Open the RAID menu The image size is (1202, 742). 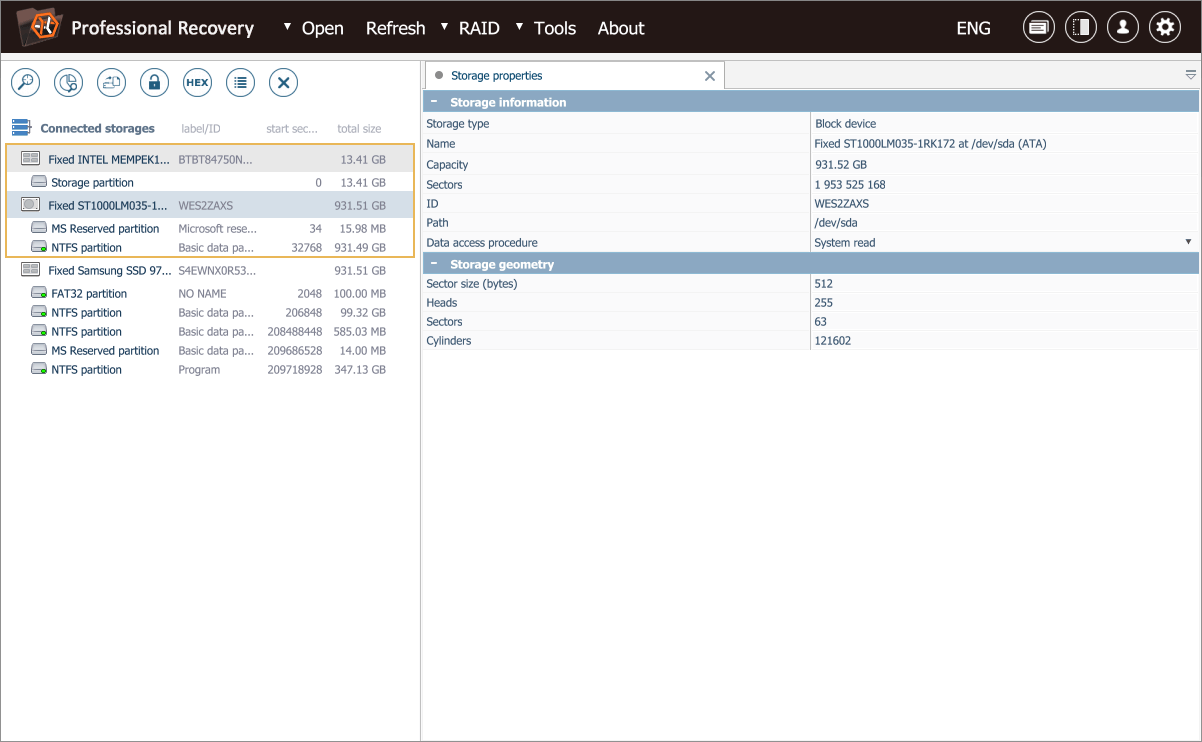pyautogui.click(x=479, y=28)
